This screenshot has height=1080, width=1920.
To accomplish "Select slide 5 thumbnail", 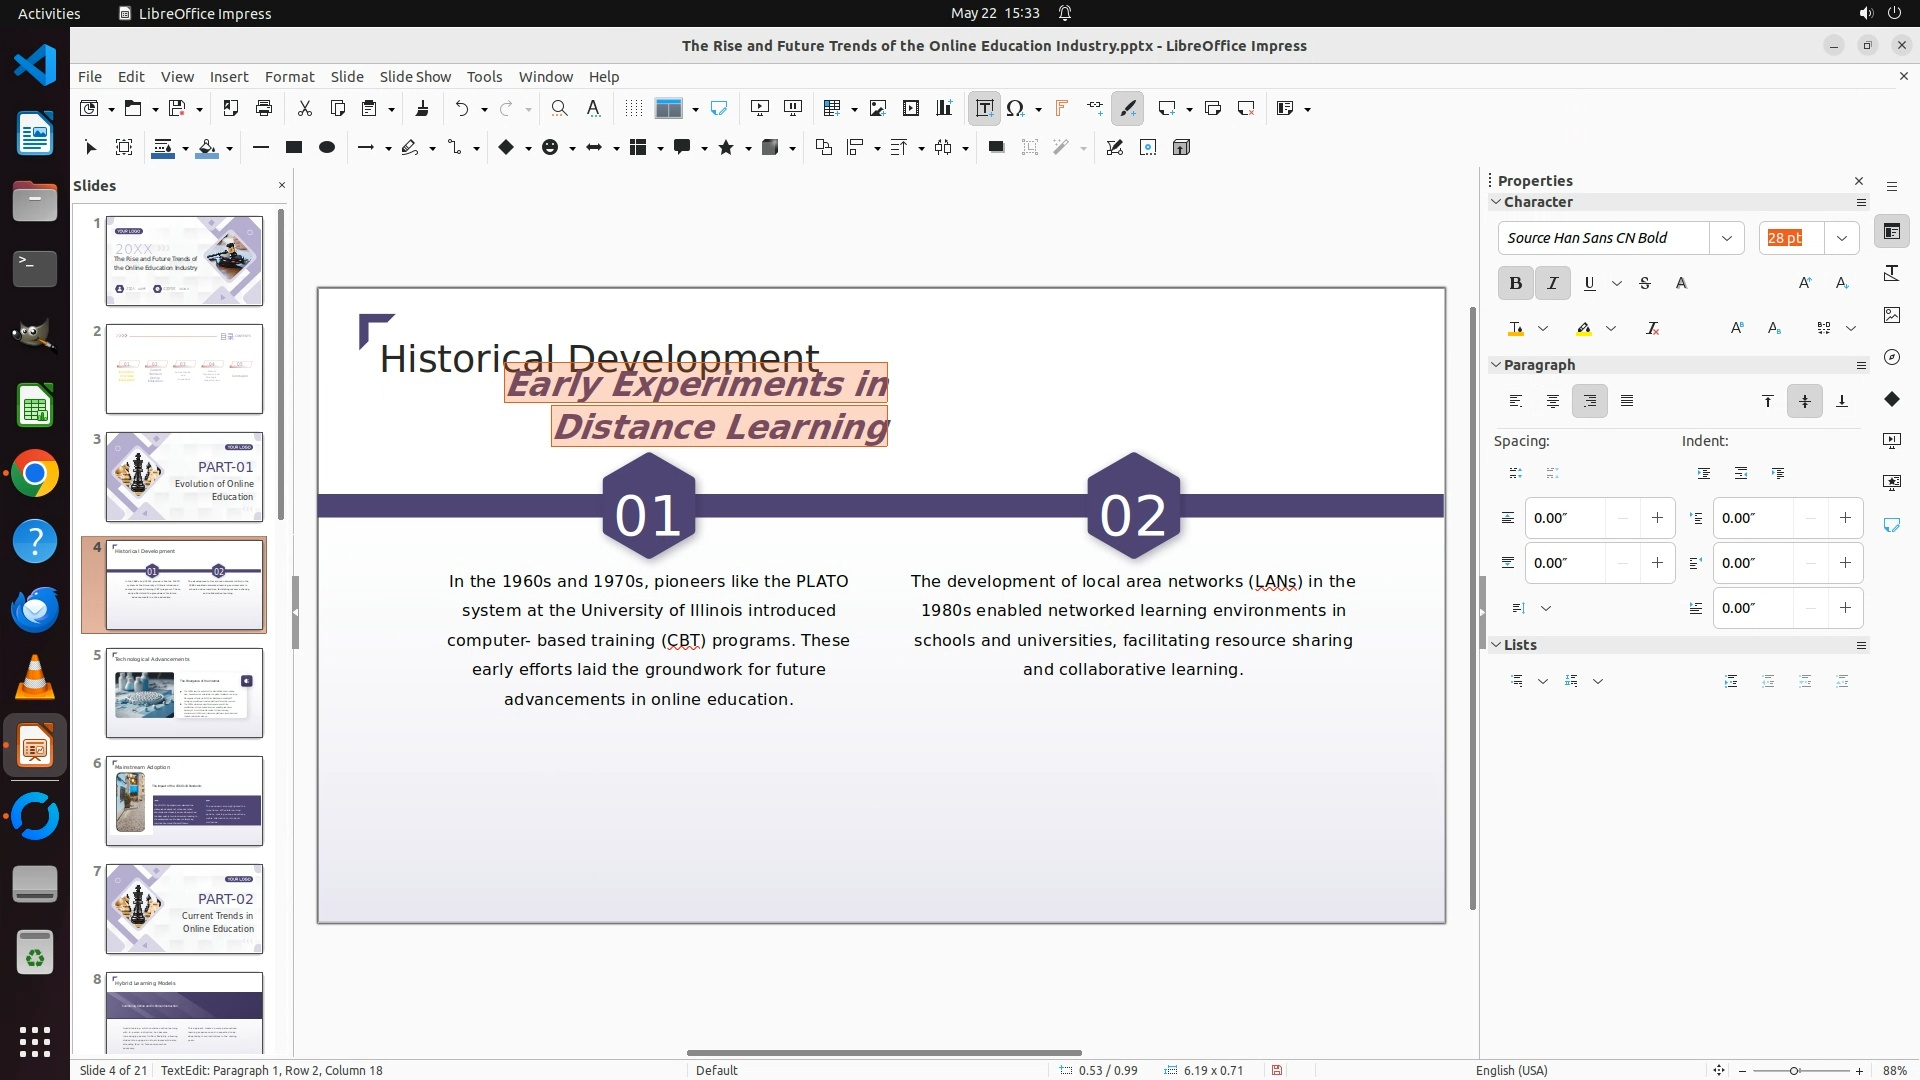I will coord(184,693).
